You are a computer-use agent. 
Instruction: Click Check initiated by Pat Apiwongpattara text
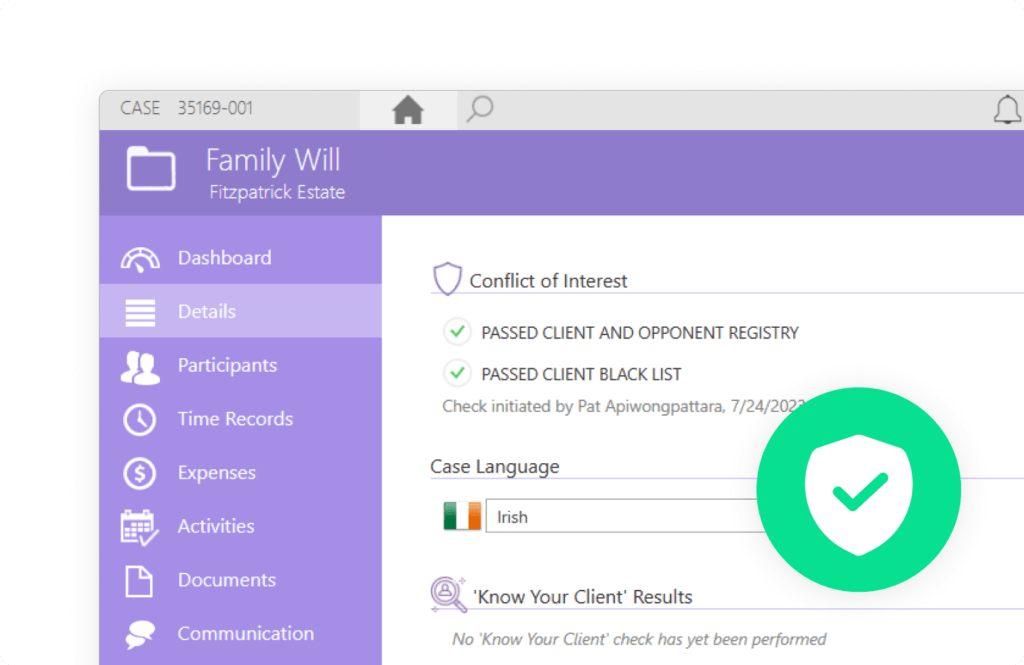[x=624, y=406]
